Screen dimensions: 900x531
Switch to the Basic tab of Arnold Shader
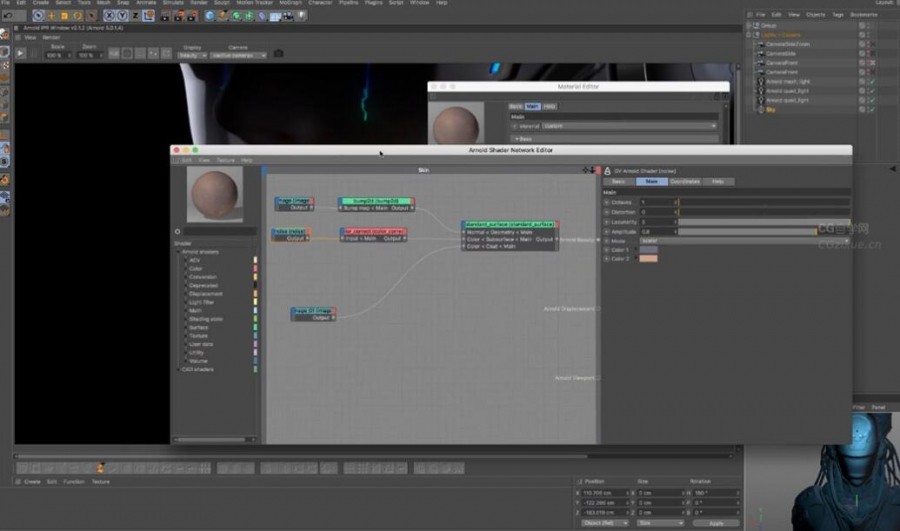[618, 181]
